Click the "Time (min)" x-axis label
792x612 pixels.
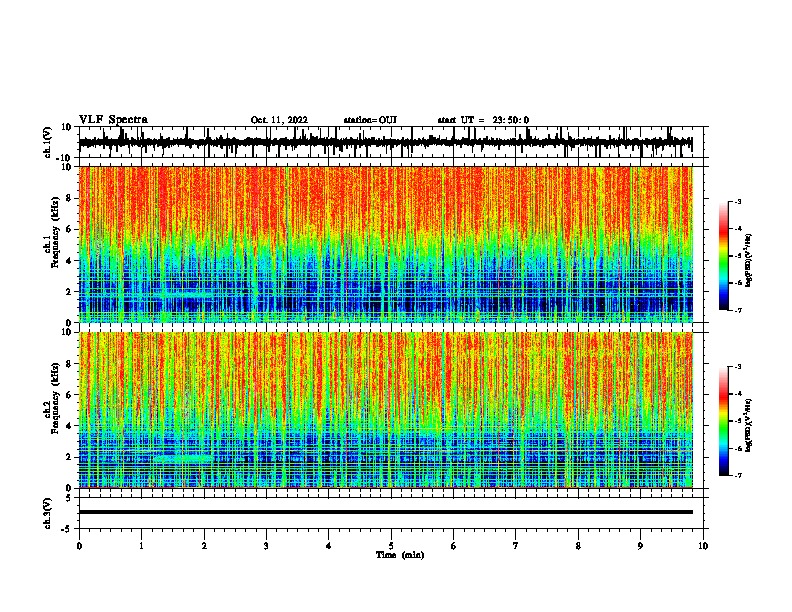pos(400,555)
